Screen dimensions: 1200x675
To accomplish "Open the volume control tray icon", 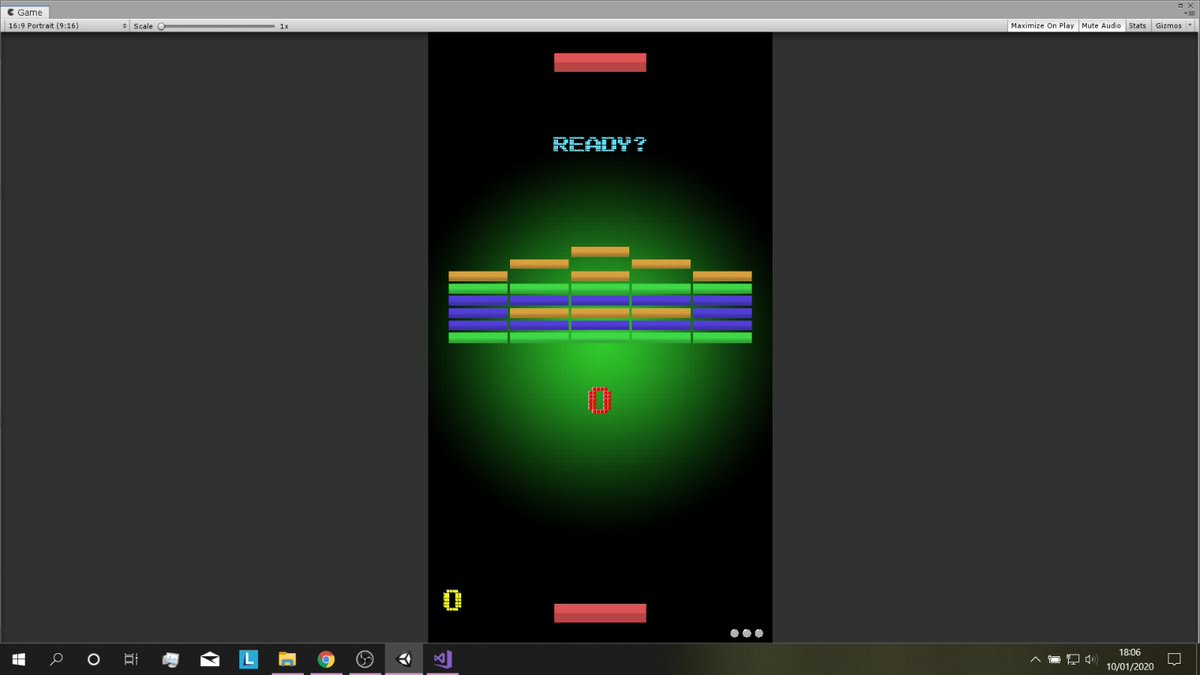I will pos(1091,660).
